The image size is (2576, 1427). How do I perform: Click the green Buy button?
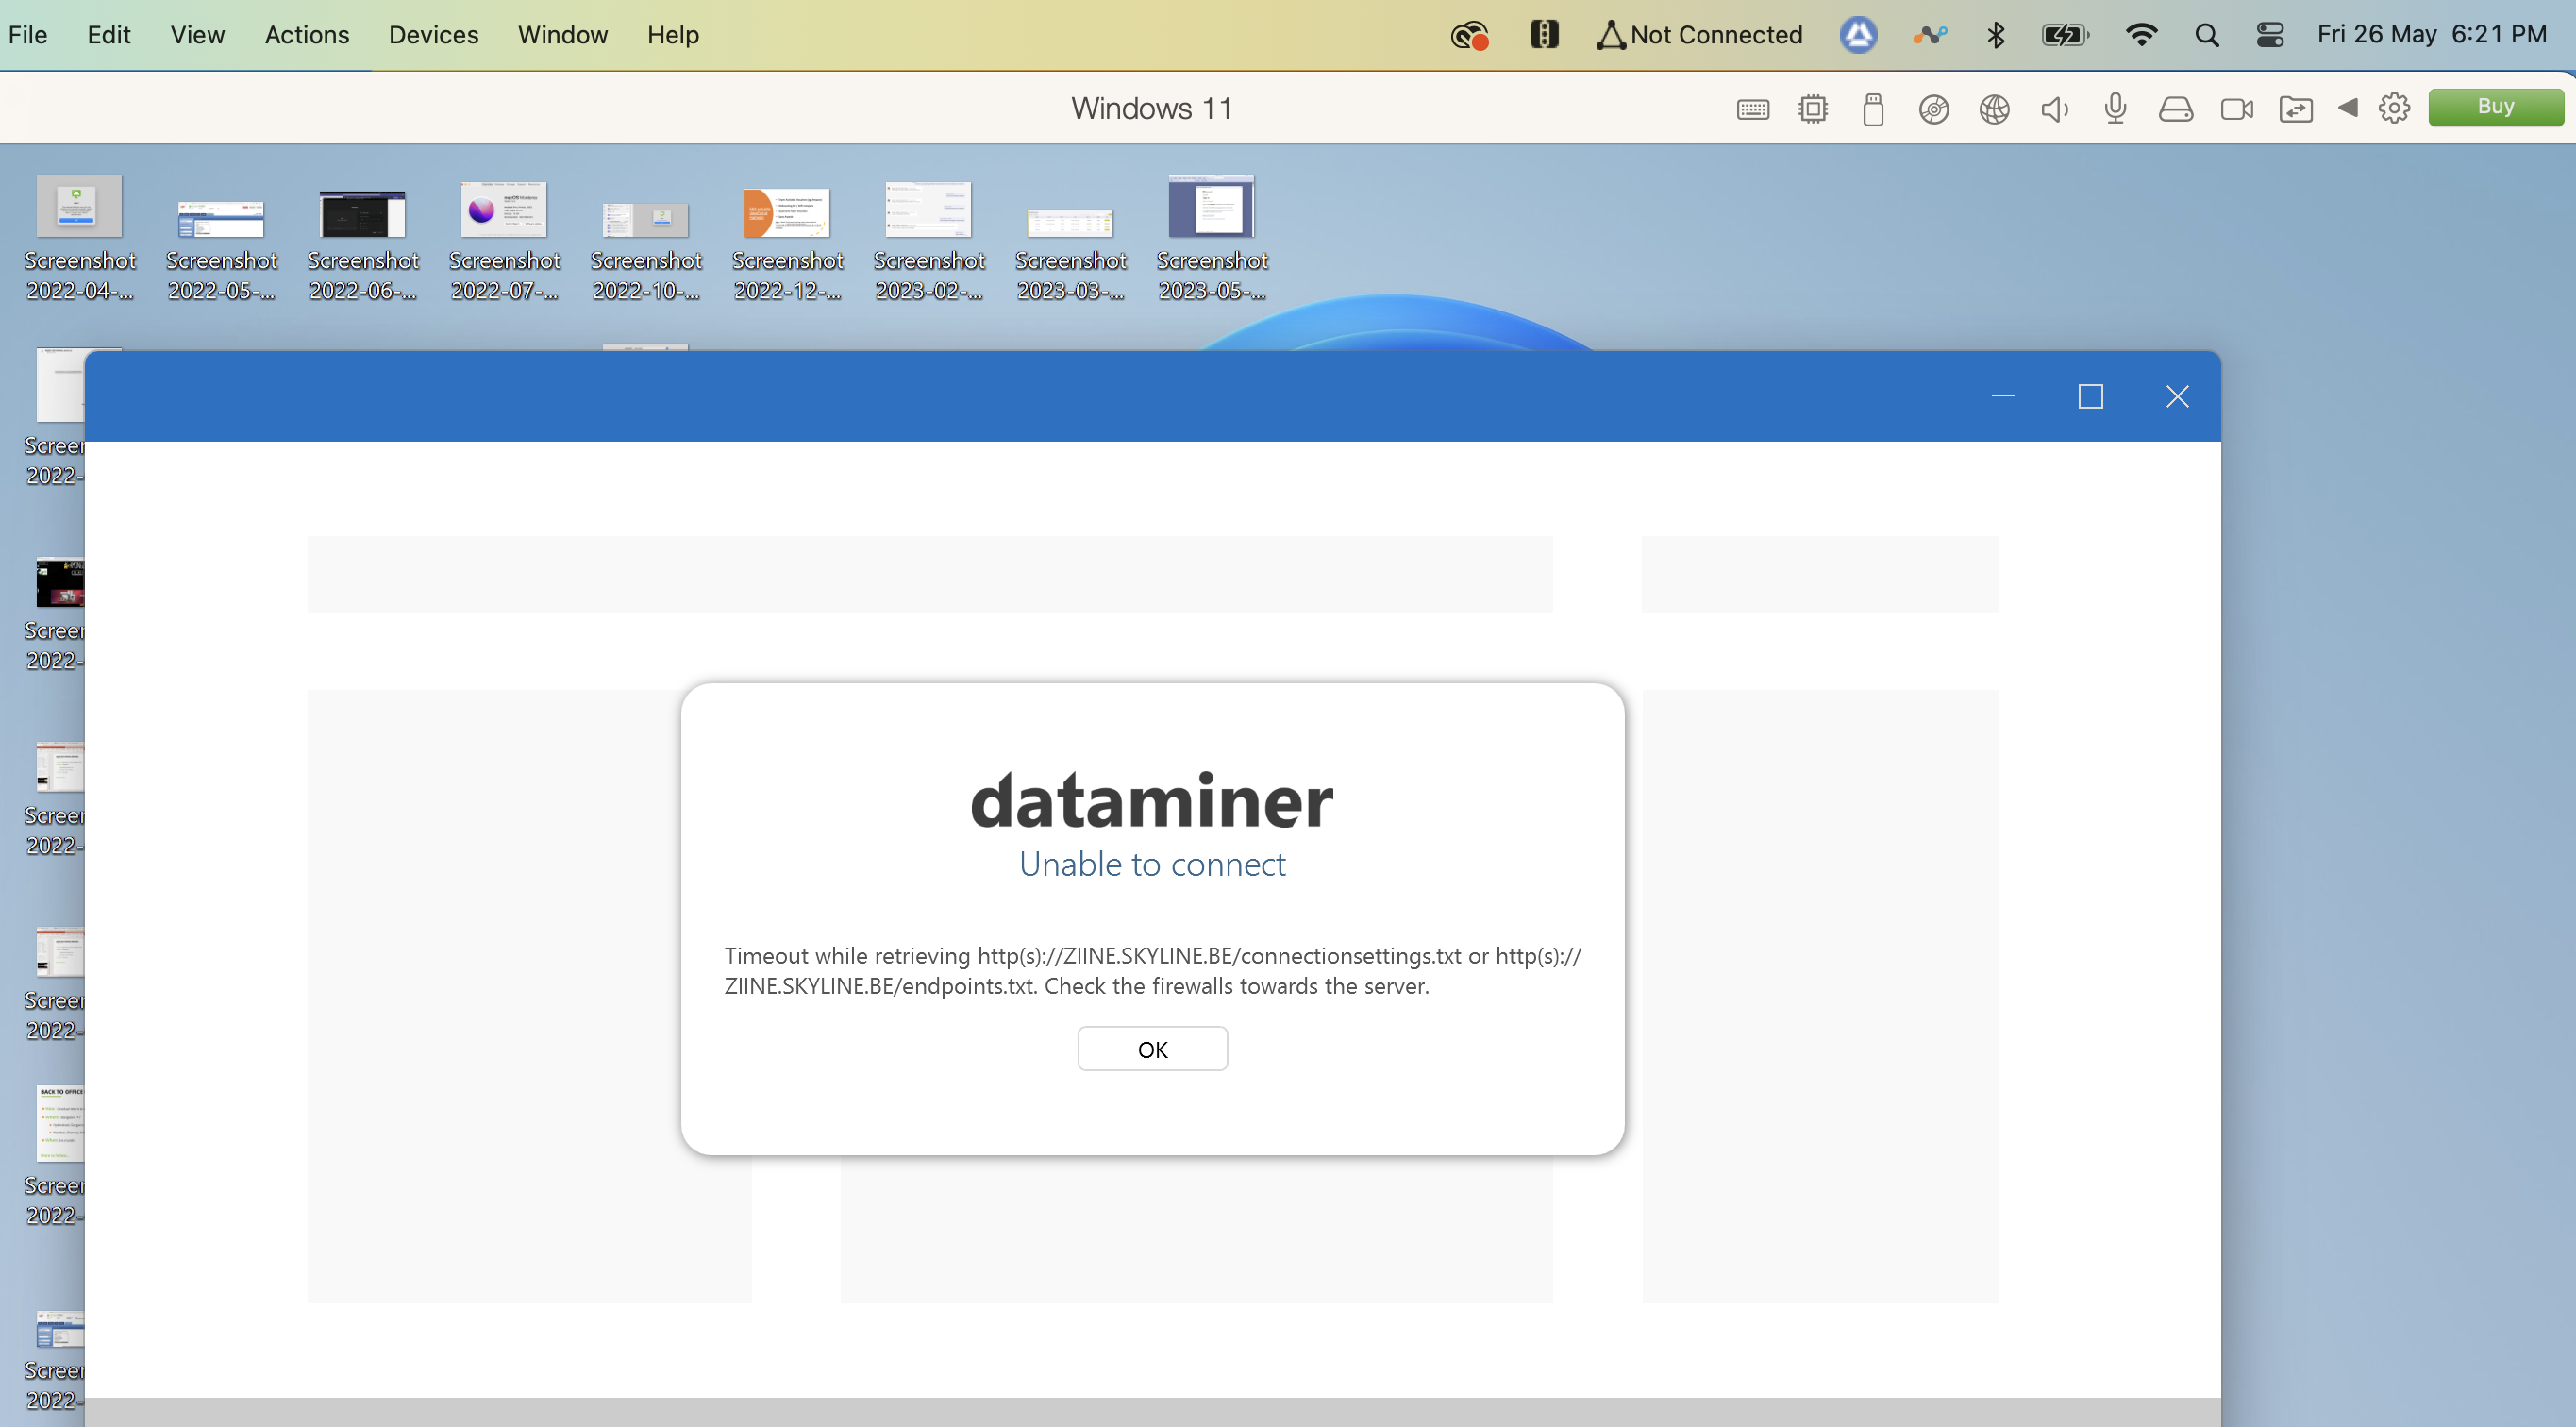pos(2495,107)
